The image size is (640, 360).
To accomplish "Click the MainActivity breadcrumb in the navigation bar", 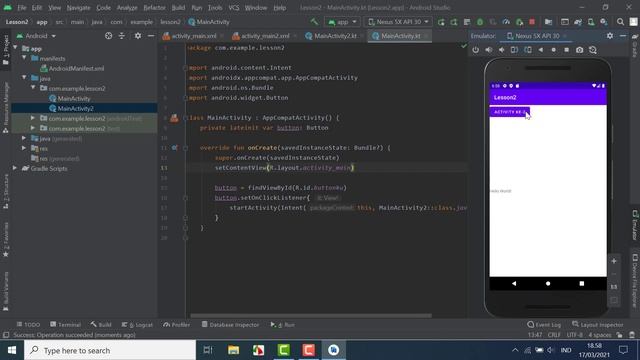I will point(209,22).
